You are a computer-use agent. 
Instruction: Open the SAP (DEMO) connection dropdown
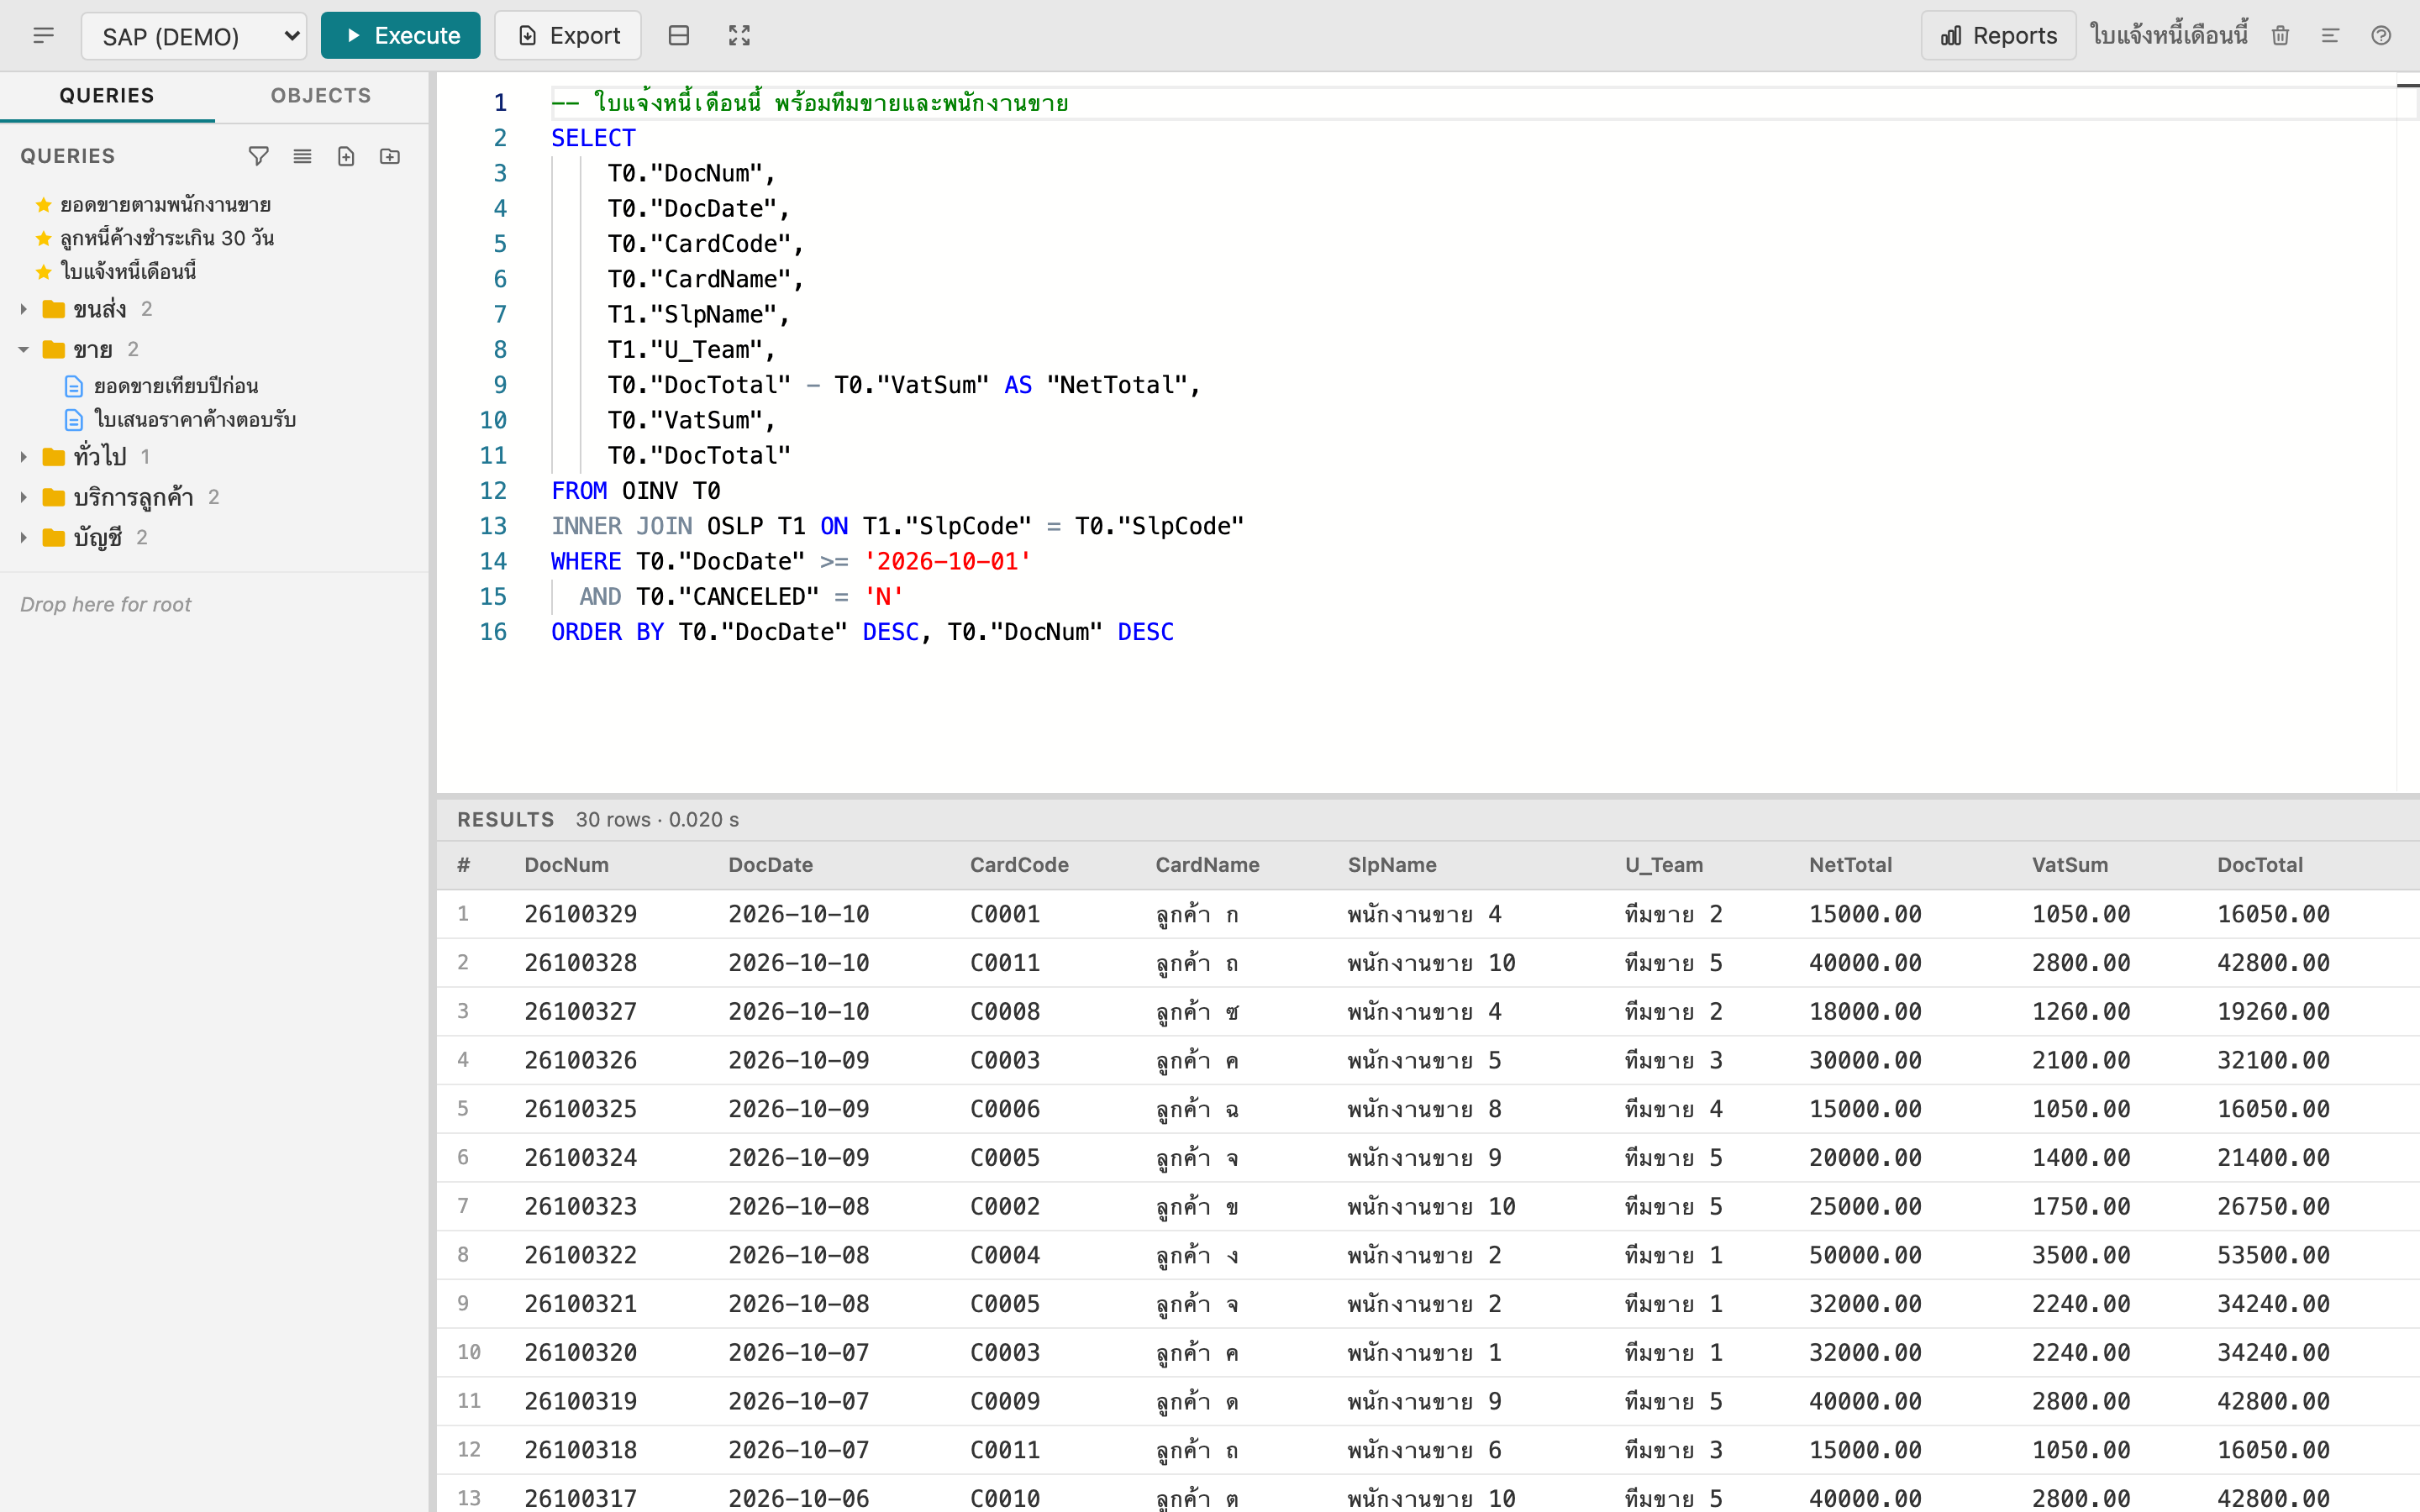click(x=194, y=36)
